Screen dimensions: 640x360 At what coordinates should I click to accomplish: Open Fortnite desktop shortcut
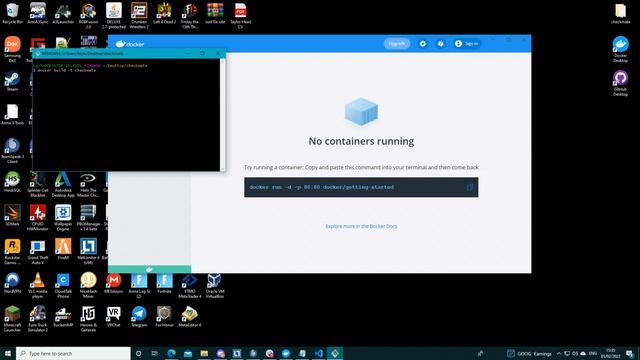coord(164,283)
